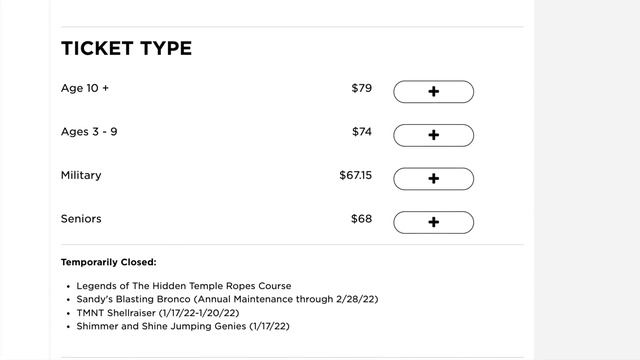Select the Ages 3 - 9 label

tap(89, 132)
